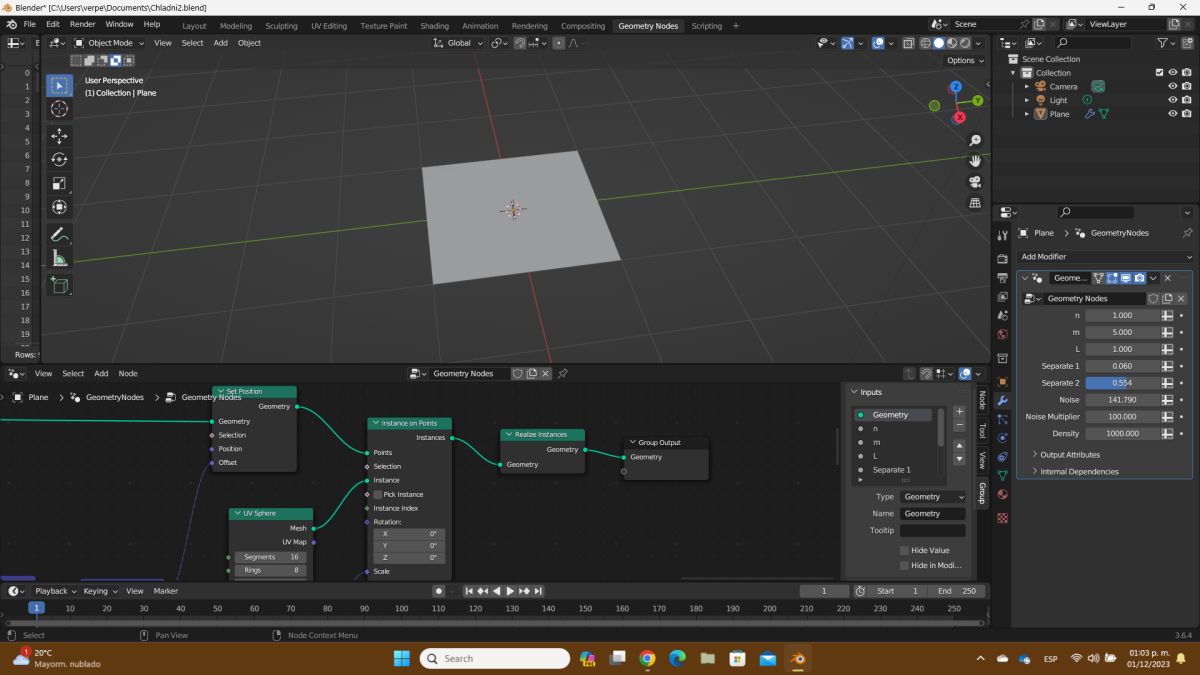
Task: Hide Light in viewport via eye icon
Action: 1173,100
